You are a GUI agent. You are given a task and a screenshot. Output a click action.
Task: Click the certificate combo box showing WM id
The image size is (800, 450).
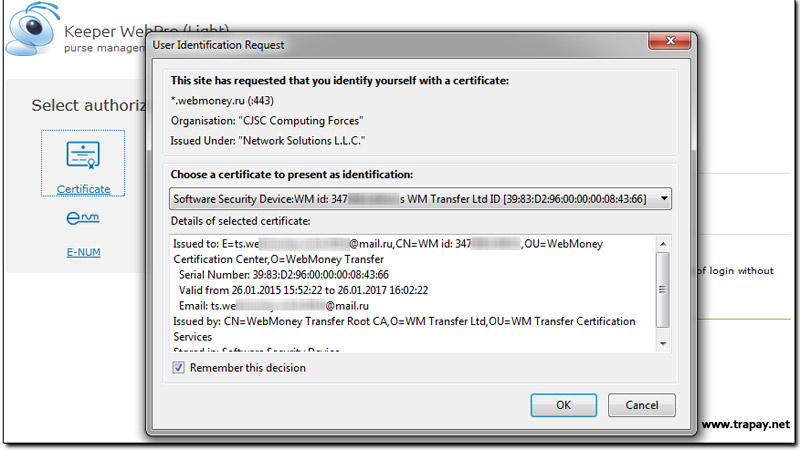(420, 198)
